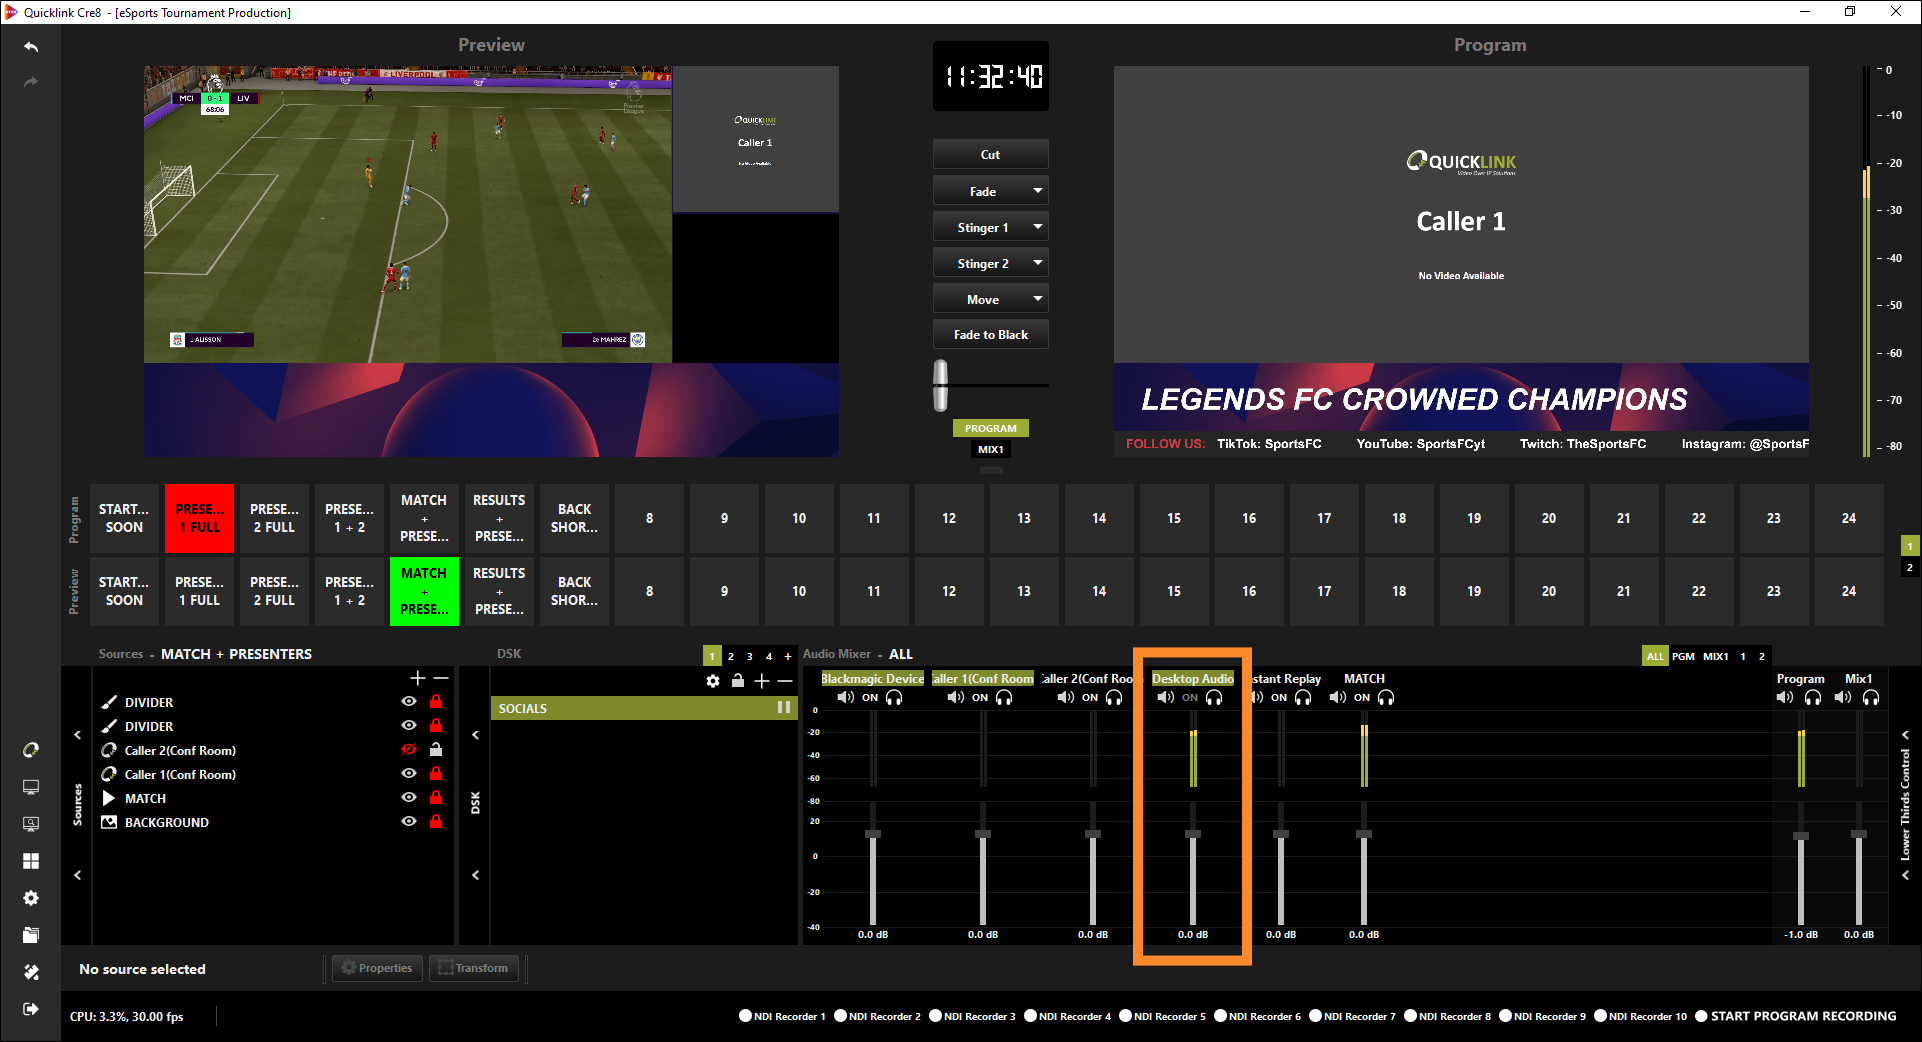This screenshot has height=1042, width=1922.
Task: Hide the BACKGROUND source layer
Action: pyautogui.click(x=408, y=822)
